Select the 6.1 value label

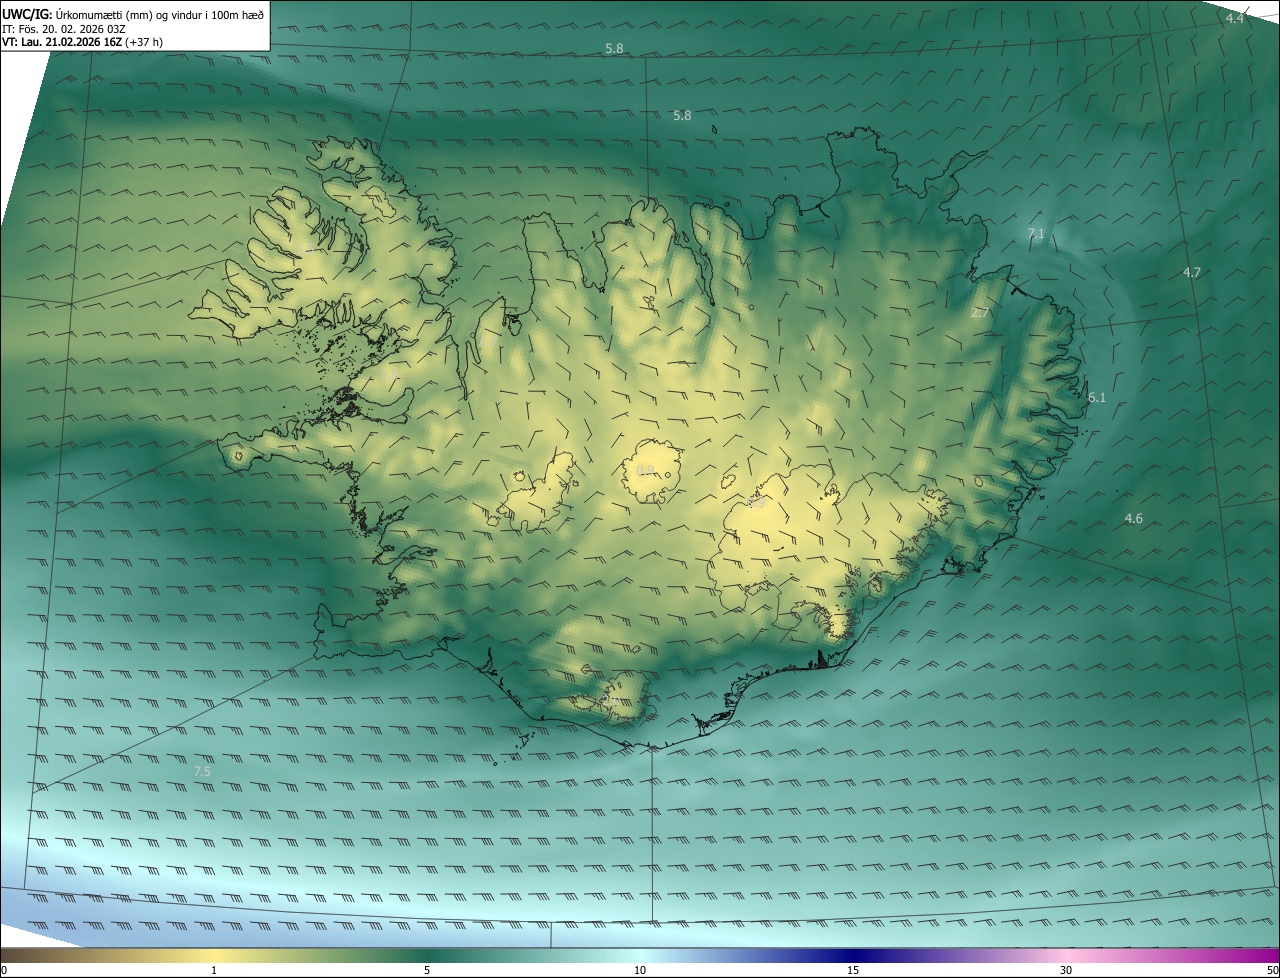point(1097,397)
